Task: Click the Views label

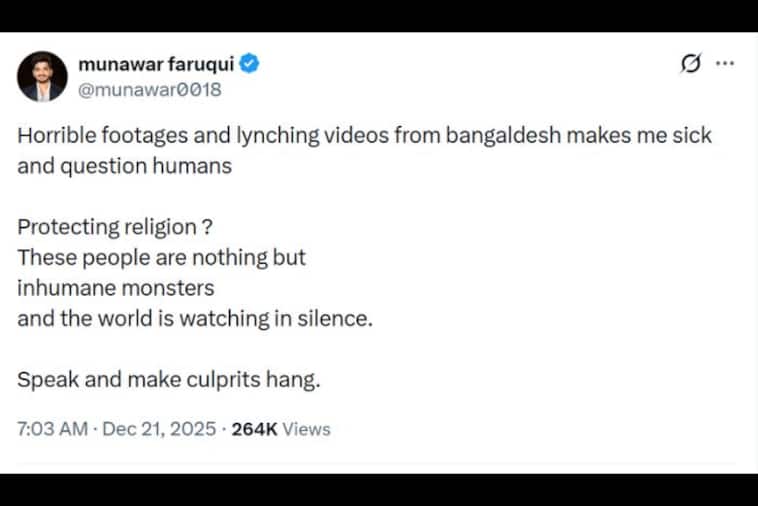Action: pyautogui.click(x=307, y=429)
